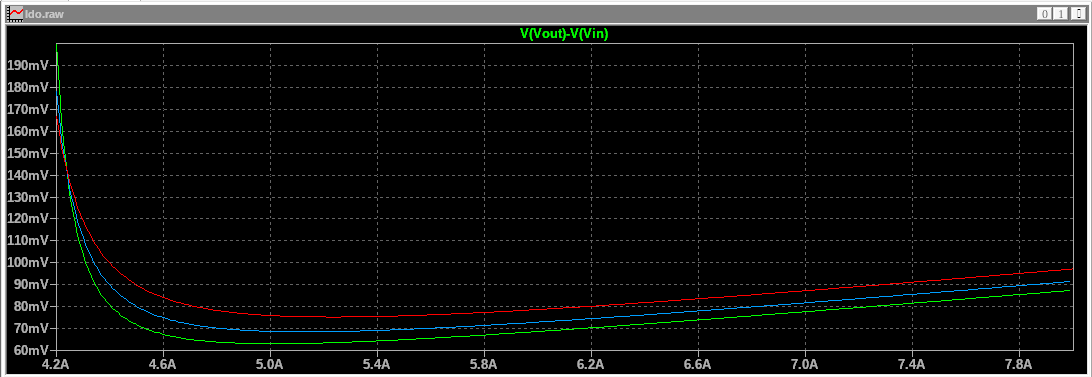Click the first title bar button labeled 0

[x=1045, y=14]
